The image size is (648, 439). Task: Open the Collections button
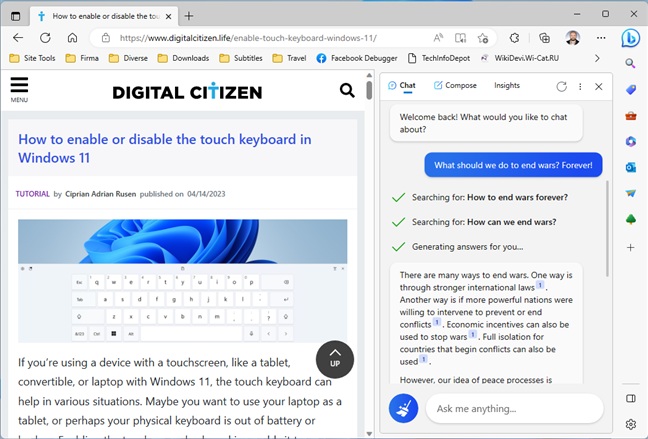[545, 38]
